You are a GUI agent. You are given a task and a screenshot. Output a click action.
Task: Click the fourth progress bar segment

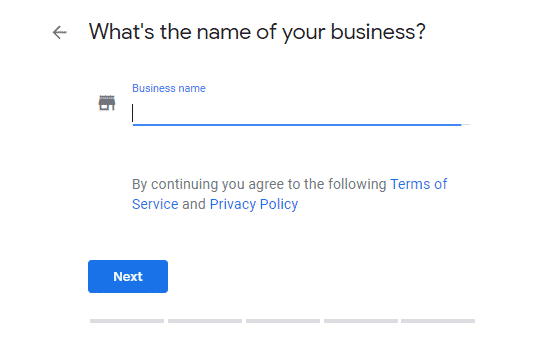pos(361,321)
